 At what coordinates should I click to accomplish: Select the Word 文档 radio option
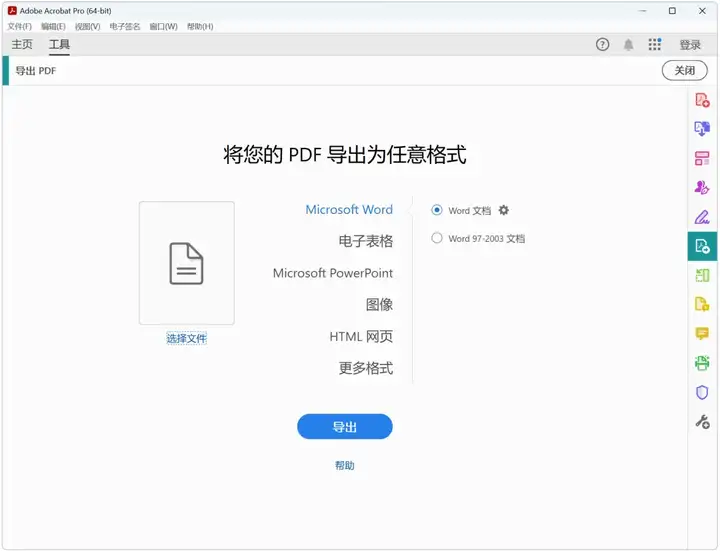coord(437,210)
